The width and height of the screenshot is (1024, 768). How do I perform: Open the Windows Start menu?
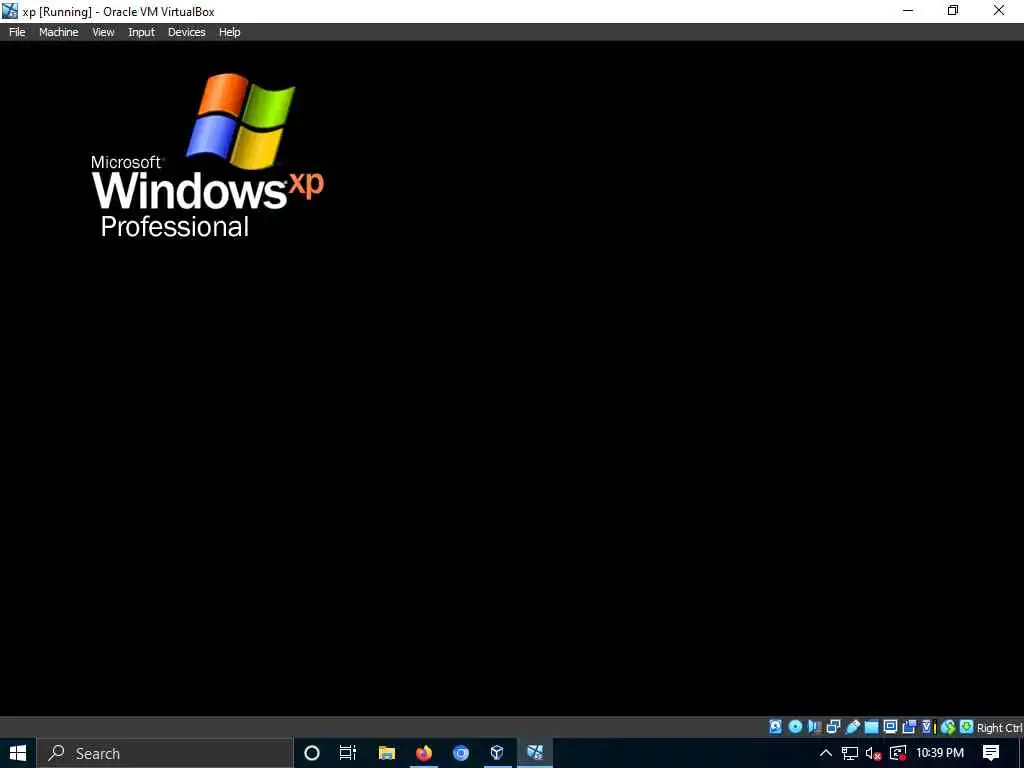18,753
